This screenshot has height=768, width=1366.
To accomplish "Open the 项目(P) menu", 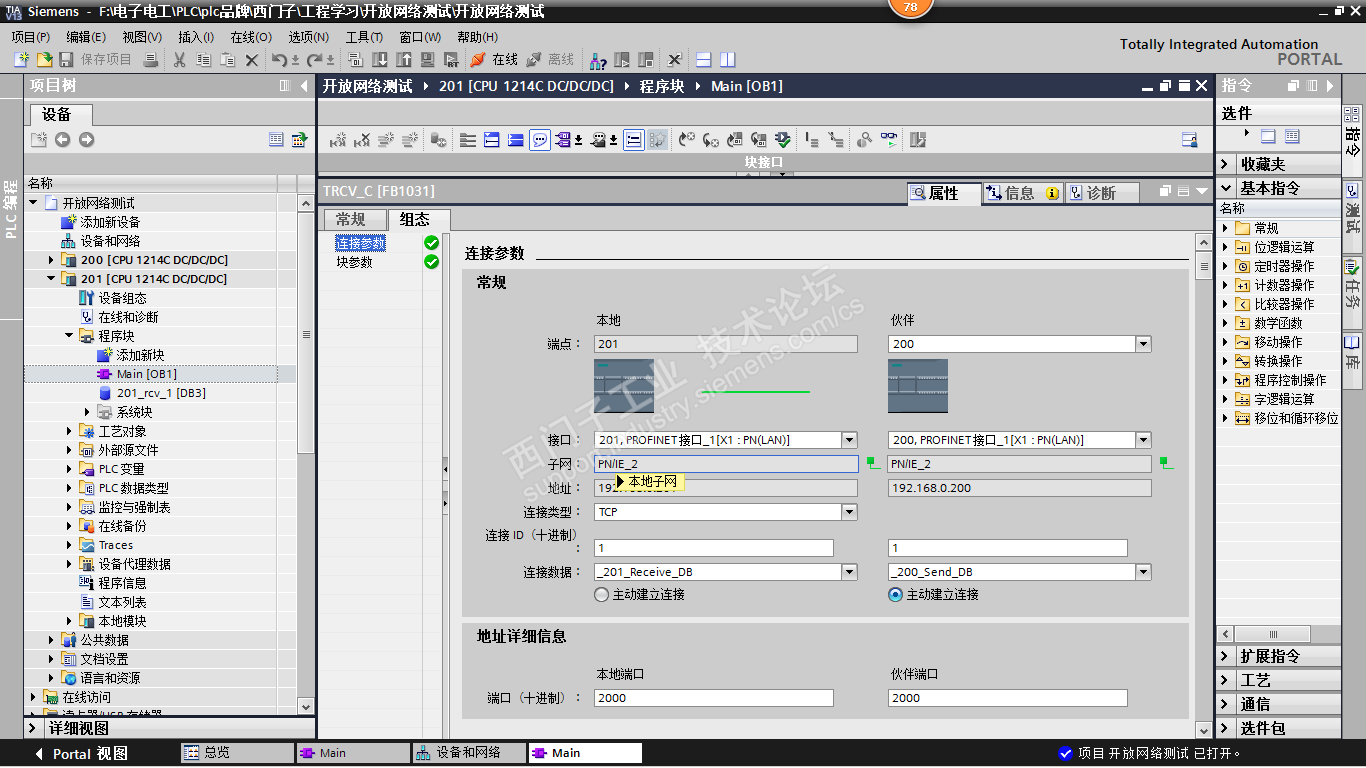I will click(x=31, y=37).
